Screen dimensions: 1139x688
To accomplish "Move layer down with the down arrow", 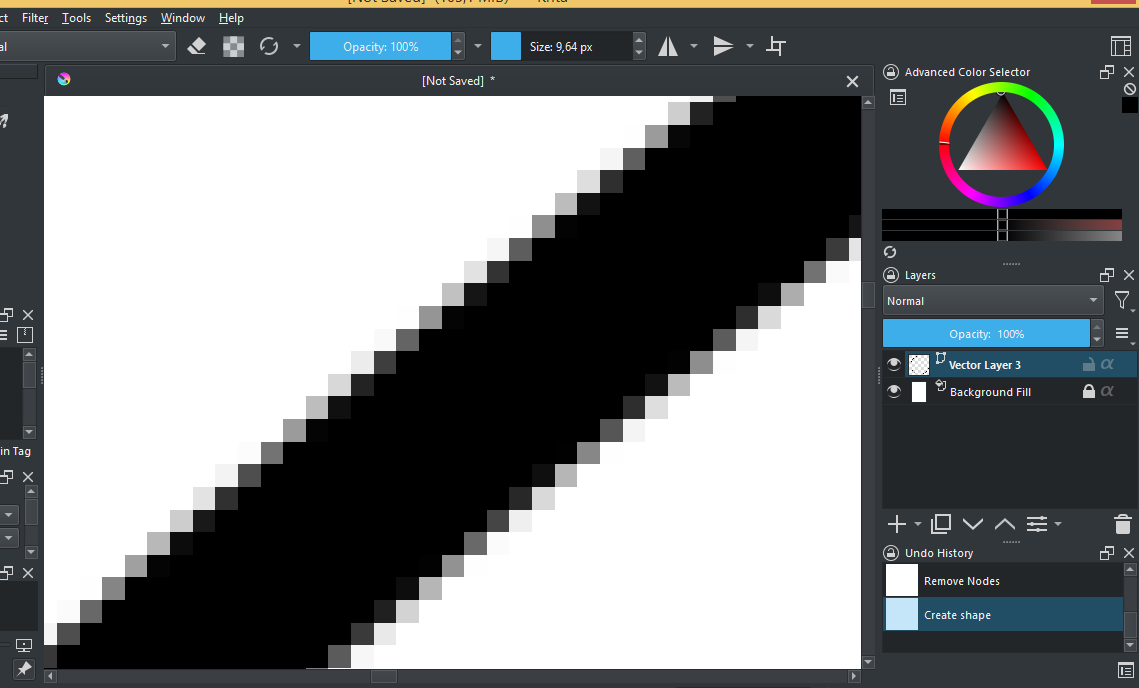I will coord(972,524).
